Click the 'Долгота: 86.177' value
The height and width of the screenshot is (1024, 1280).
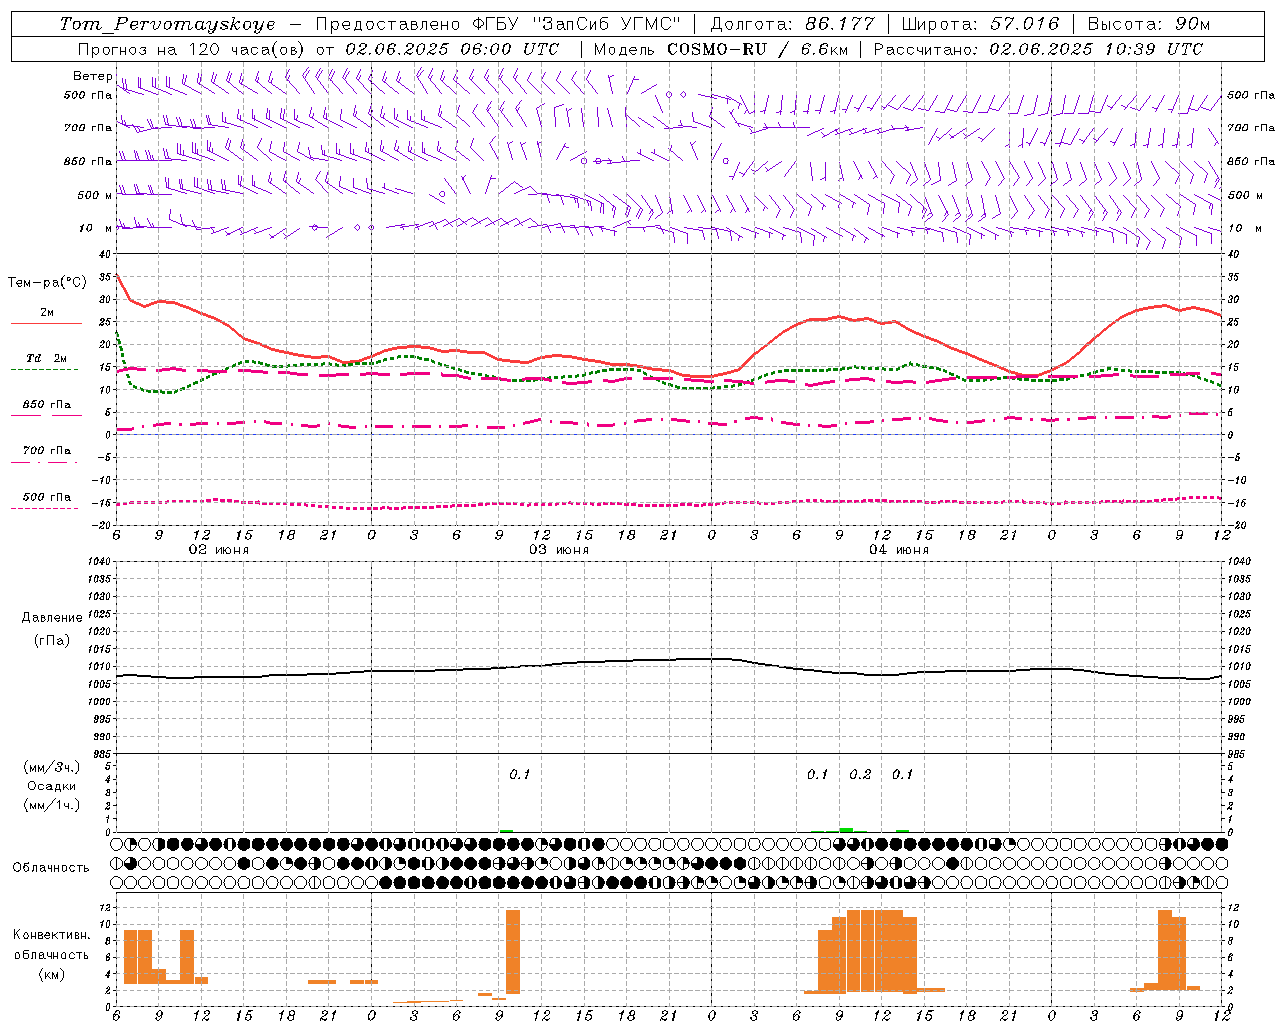pyautogui.click(x=792, y=24)
